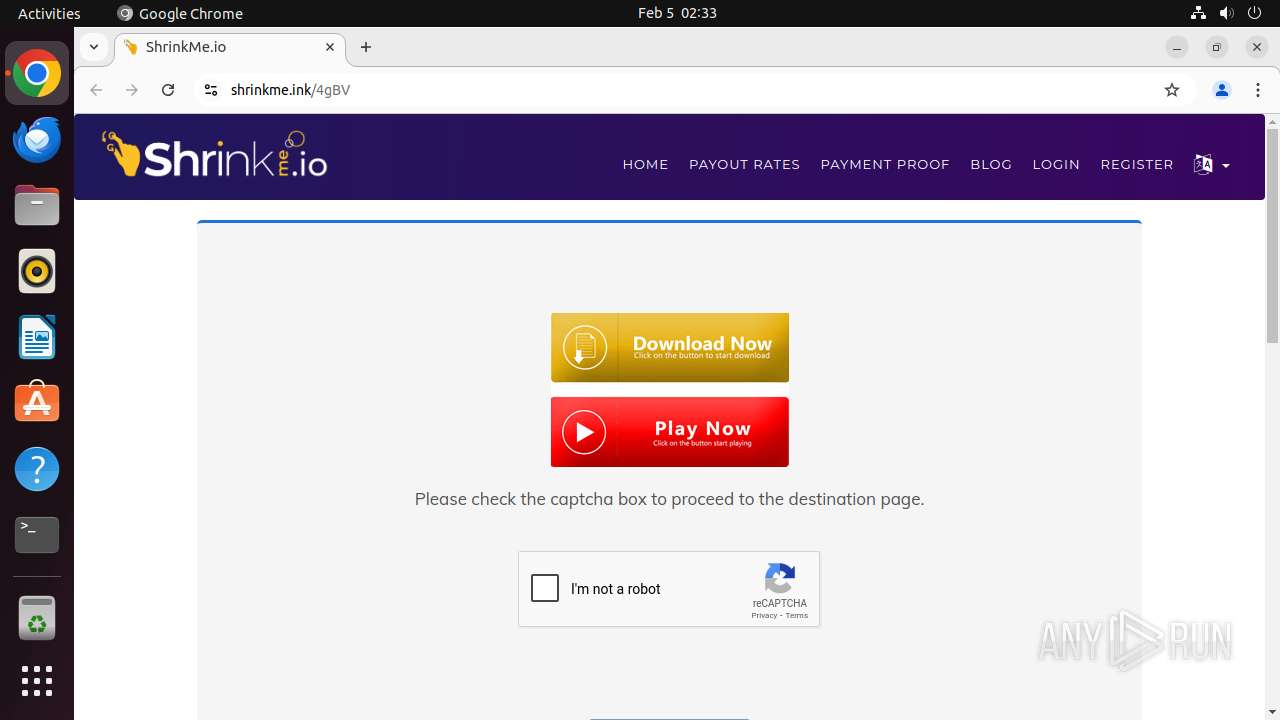Open PAYOUT RATES page
1280x720 pixels.
point(744,165)
